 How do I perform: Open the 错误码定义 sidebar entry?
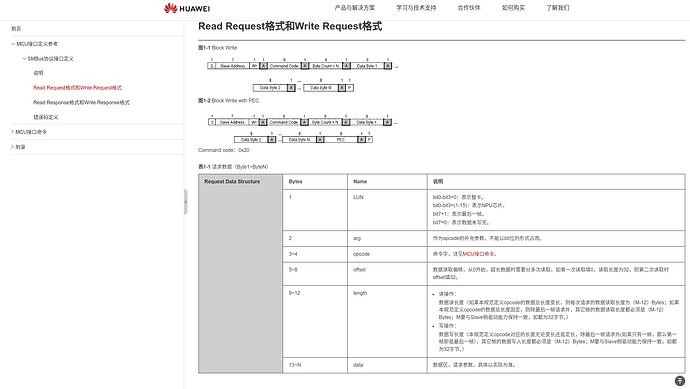point(46,117)
